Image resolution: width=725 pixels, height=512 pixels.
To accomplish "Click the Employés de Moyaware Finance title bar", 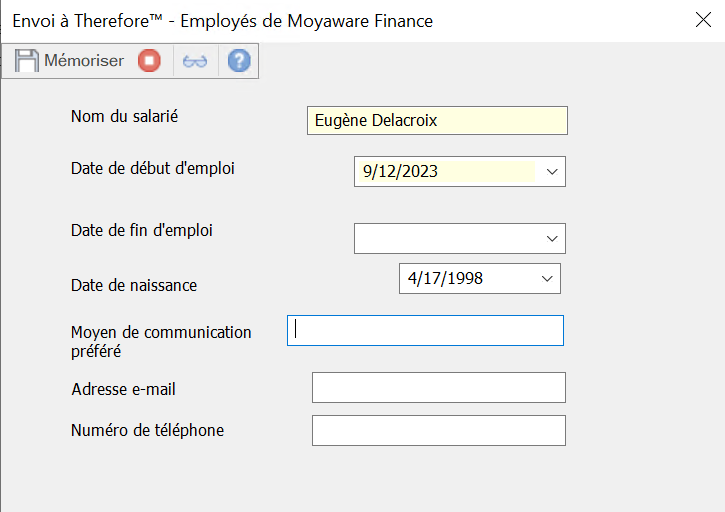I will point(223,21).
